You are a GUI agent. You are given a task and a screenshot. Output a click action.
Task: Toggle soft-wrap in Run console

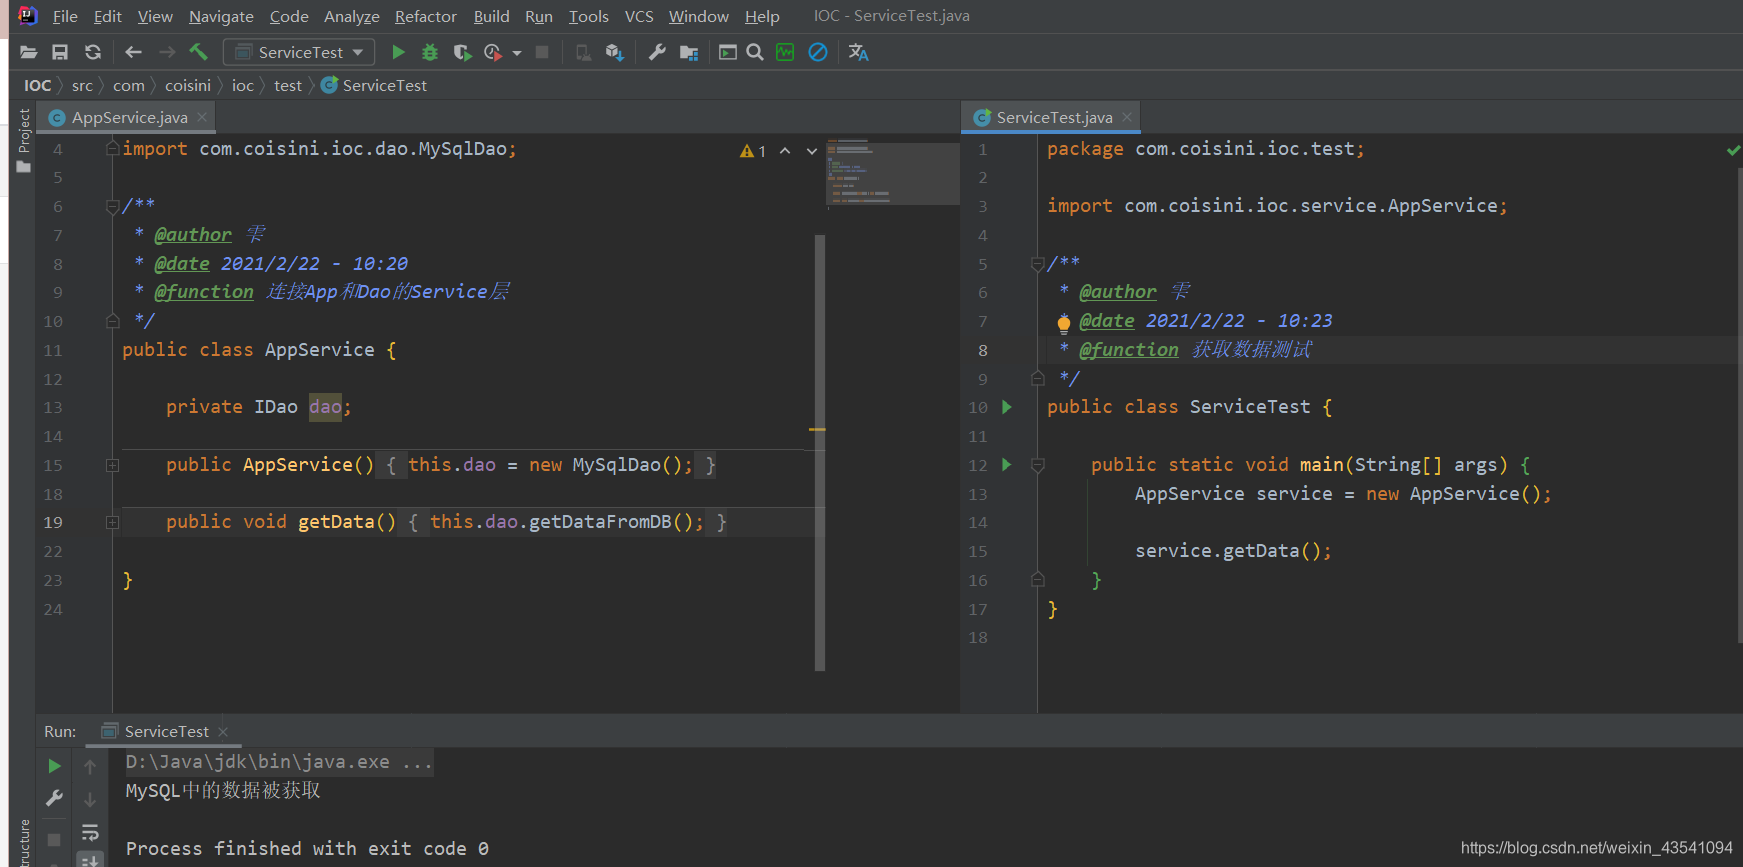90,832
